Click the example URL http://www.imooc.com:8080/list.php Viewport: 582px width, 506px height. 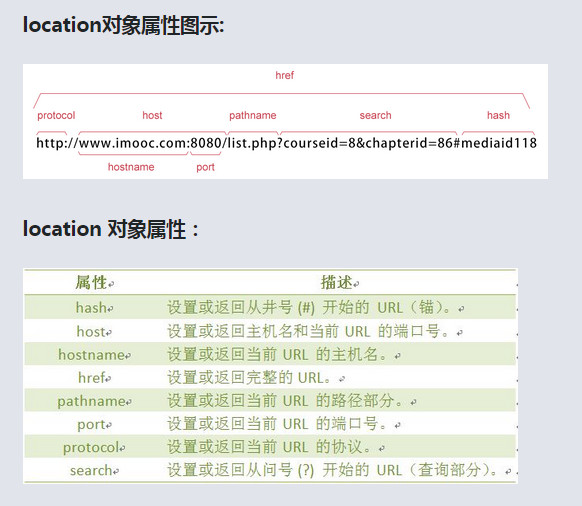(286, 143)
